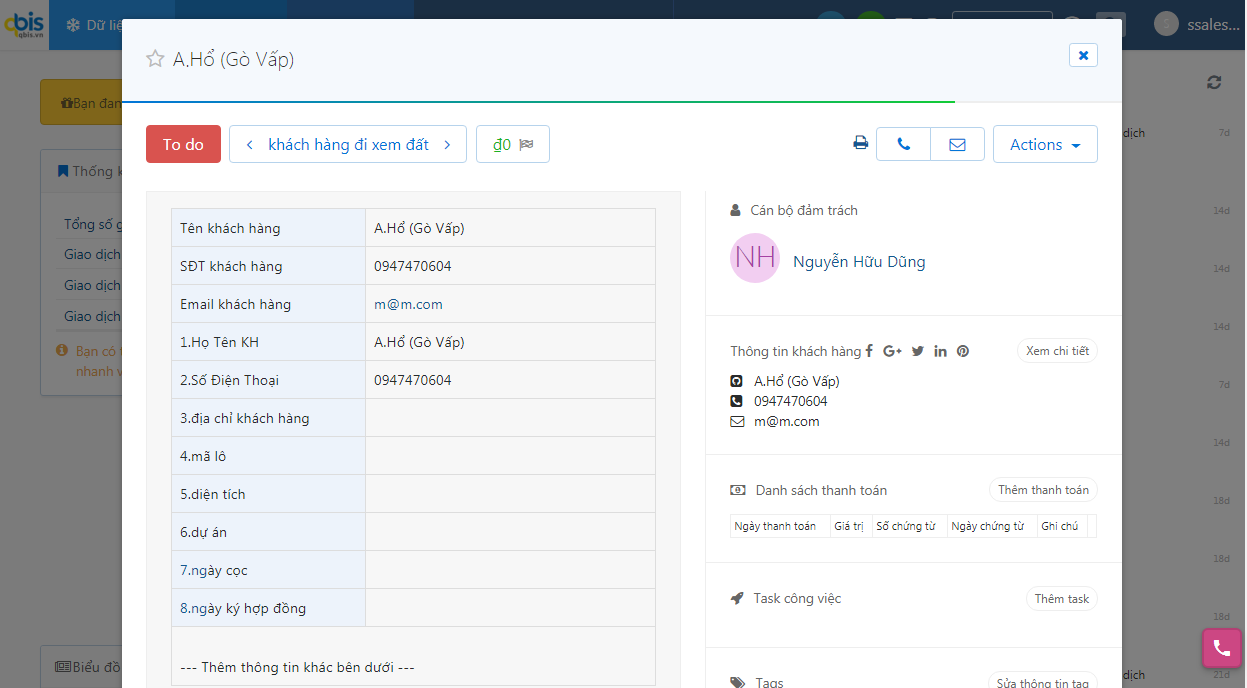Click the NH avatar of Nguyễn Hữu Dũng

755,258
